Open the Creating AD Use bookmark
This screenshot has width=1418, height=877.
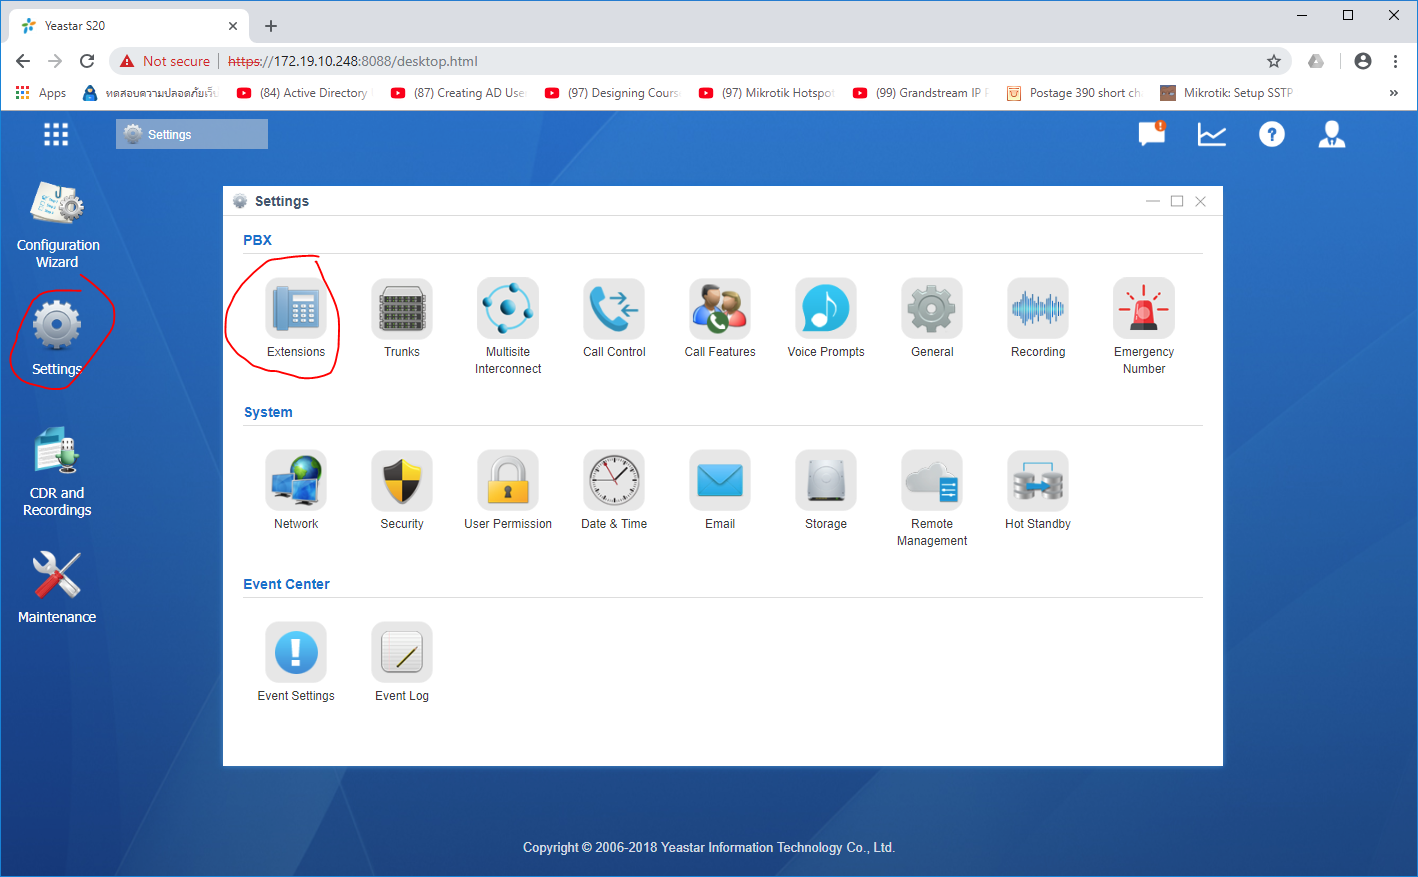click(x=457, y=93)
